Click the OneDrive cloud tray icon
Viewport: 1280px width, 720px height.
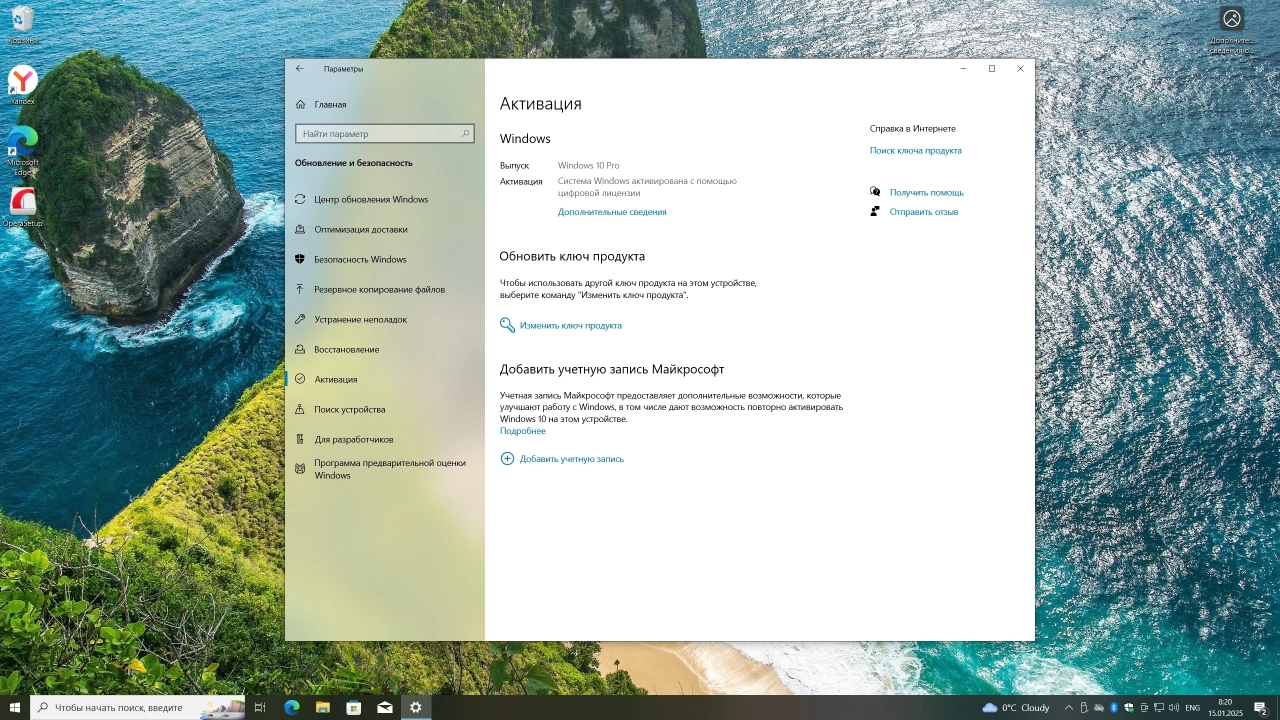[1098, 707]
